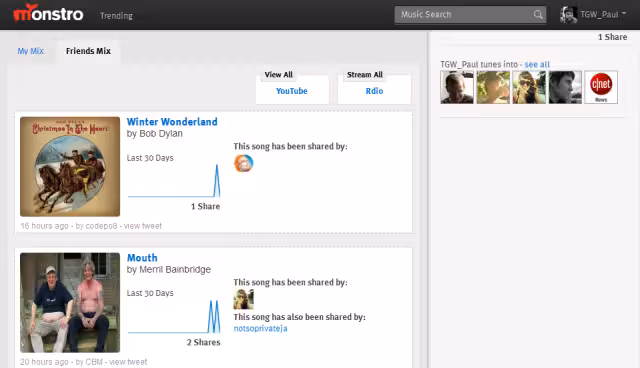The height and width of the screenshot is (368, 640).
Task: Open the Mouth album cover photo
Action: [70, 303]
